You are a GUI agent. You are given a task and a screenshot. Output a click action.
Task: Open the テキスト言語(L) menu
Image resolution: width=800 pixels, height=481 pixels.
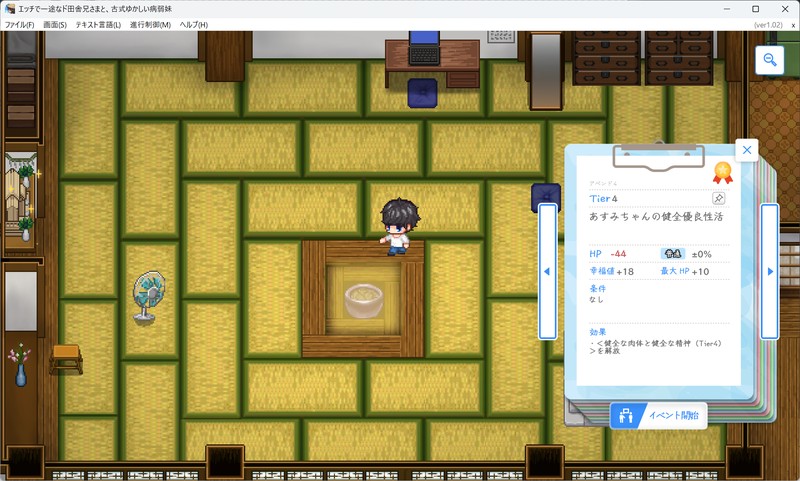(98, 24)
